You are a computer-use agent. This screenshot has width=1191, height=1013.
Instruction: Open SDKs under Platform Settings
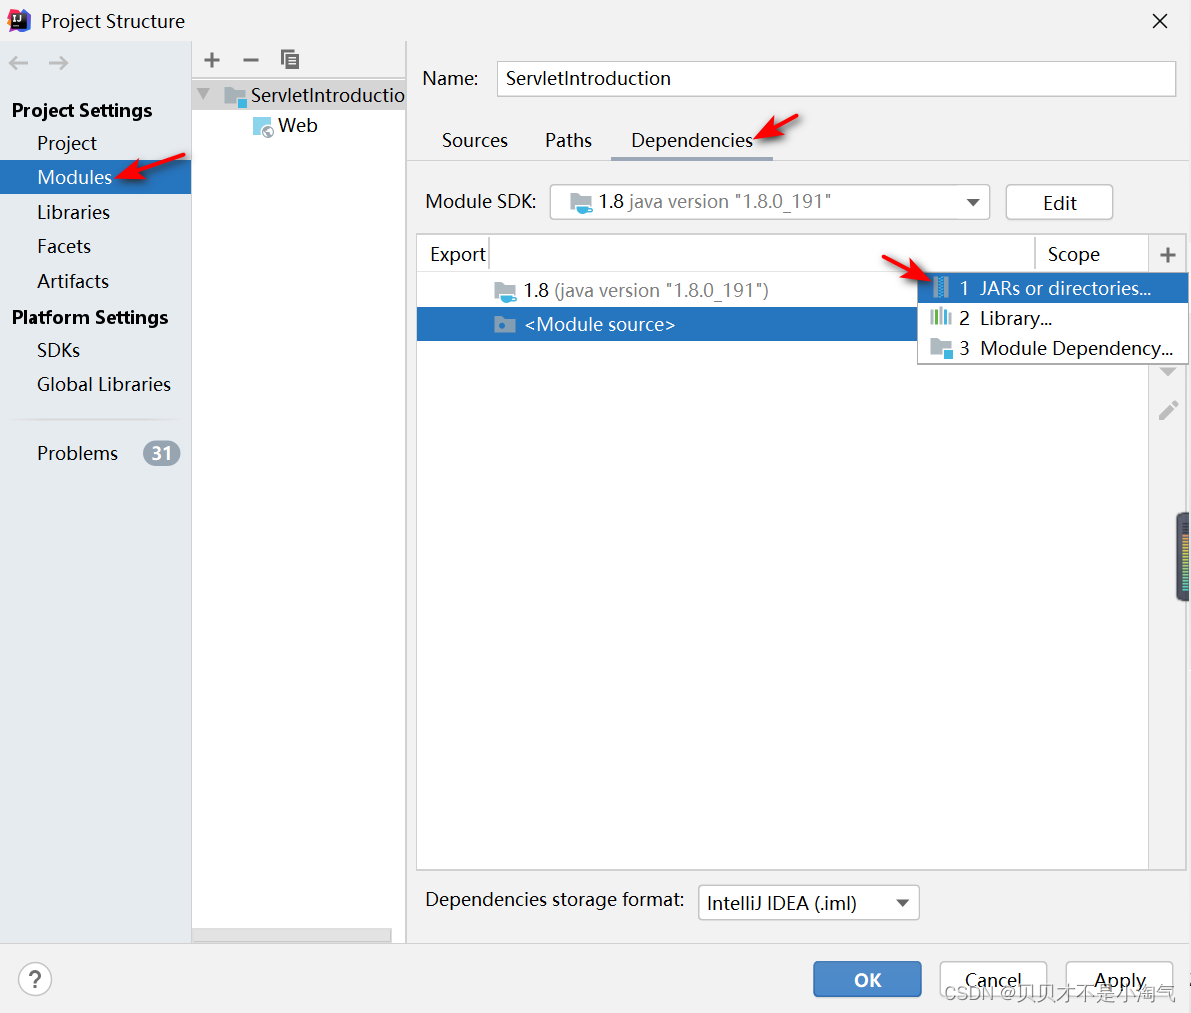tap(58, 351)
